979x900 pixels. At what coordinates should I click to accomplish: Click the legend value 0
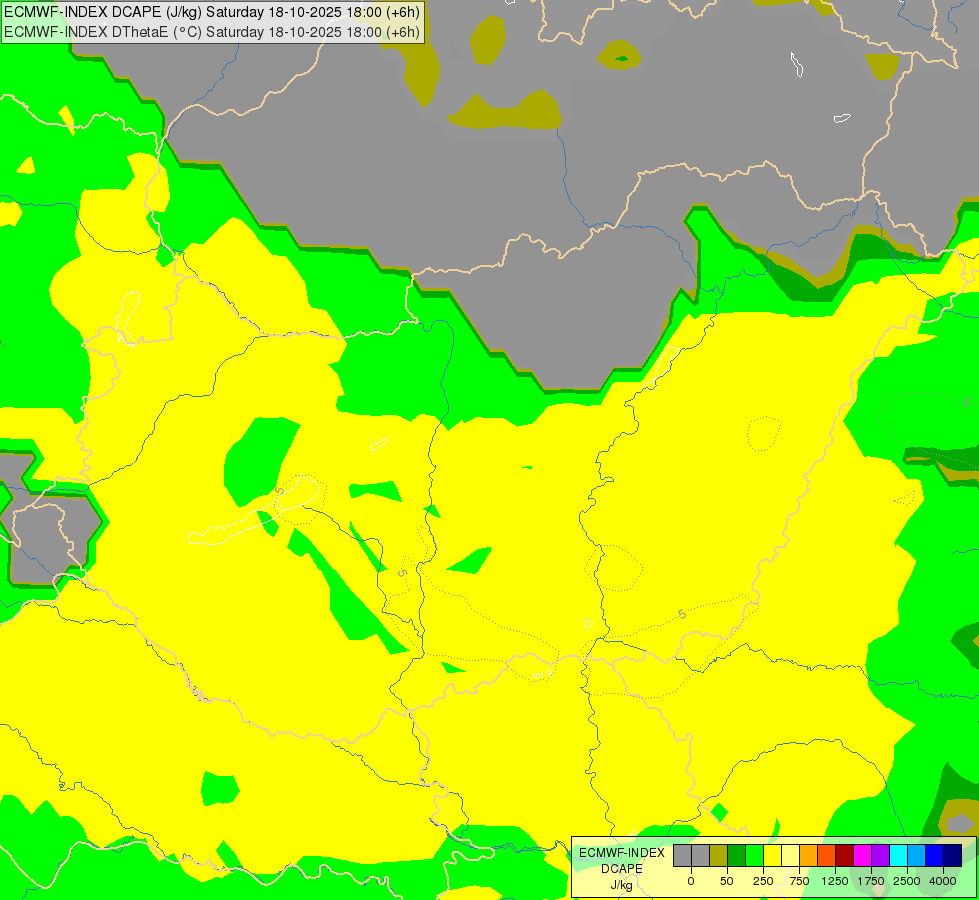[x=691, y=881]
